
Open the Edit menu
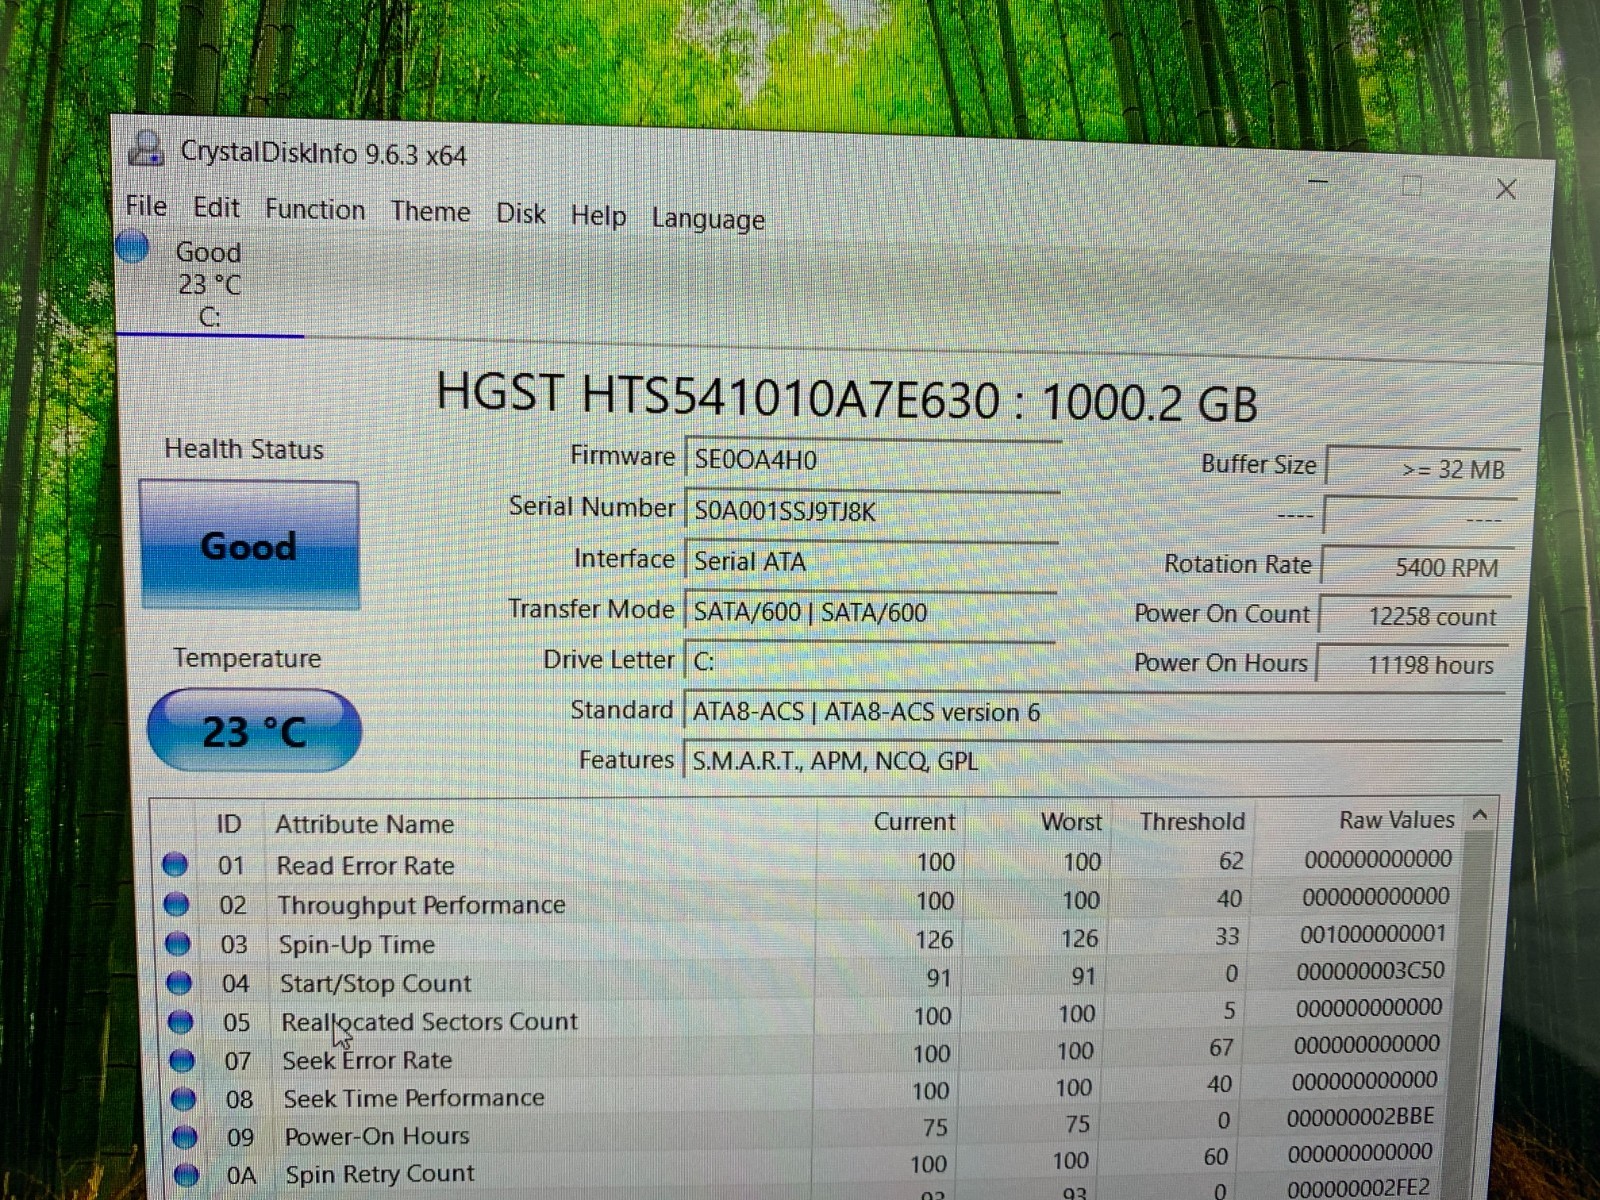click(x=216, y=207)
